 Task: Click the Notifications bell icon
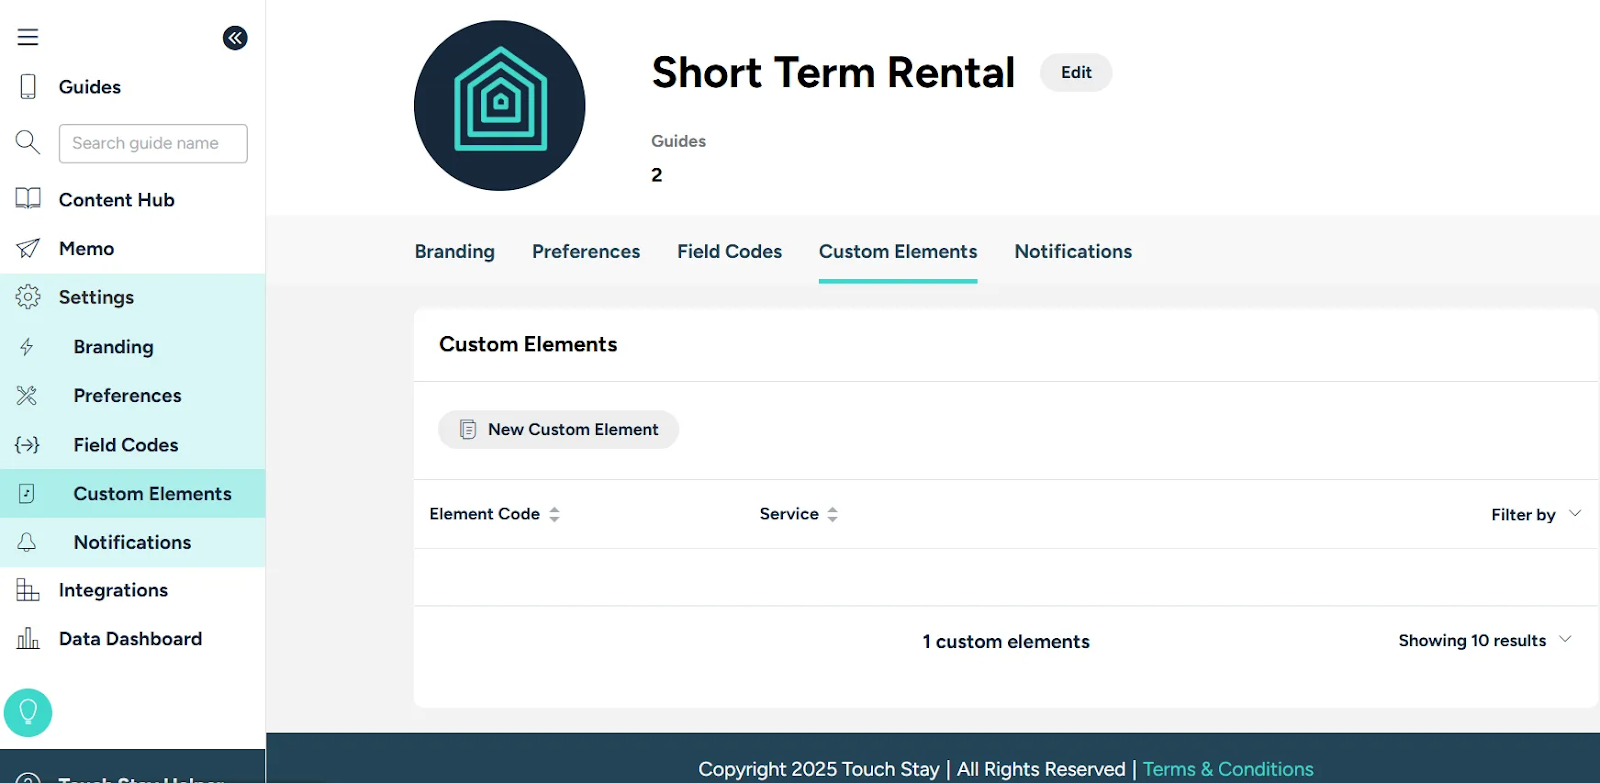(x=27, y=542)
